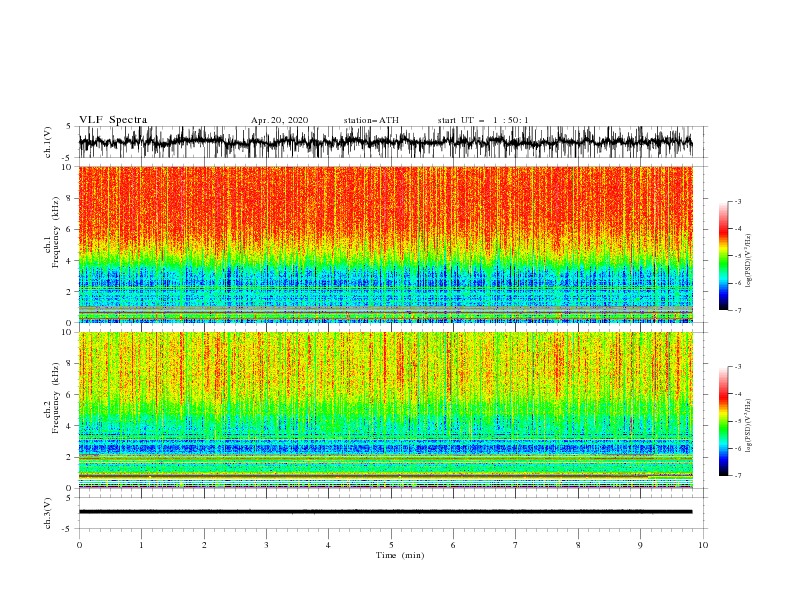The height and width of the screenshot is (612, 792).
Task: Click the ch.2 Frequency (kHz) axis label
Action: coord(52,398)
